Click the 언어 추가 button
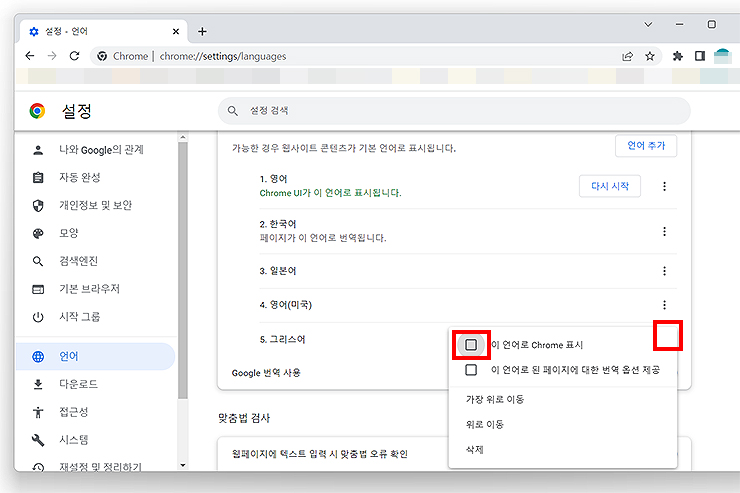Image resolution: width=740 pixels, height=493 pixels. point(646,146)
